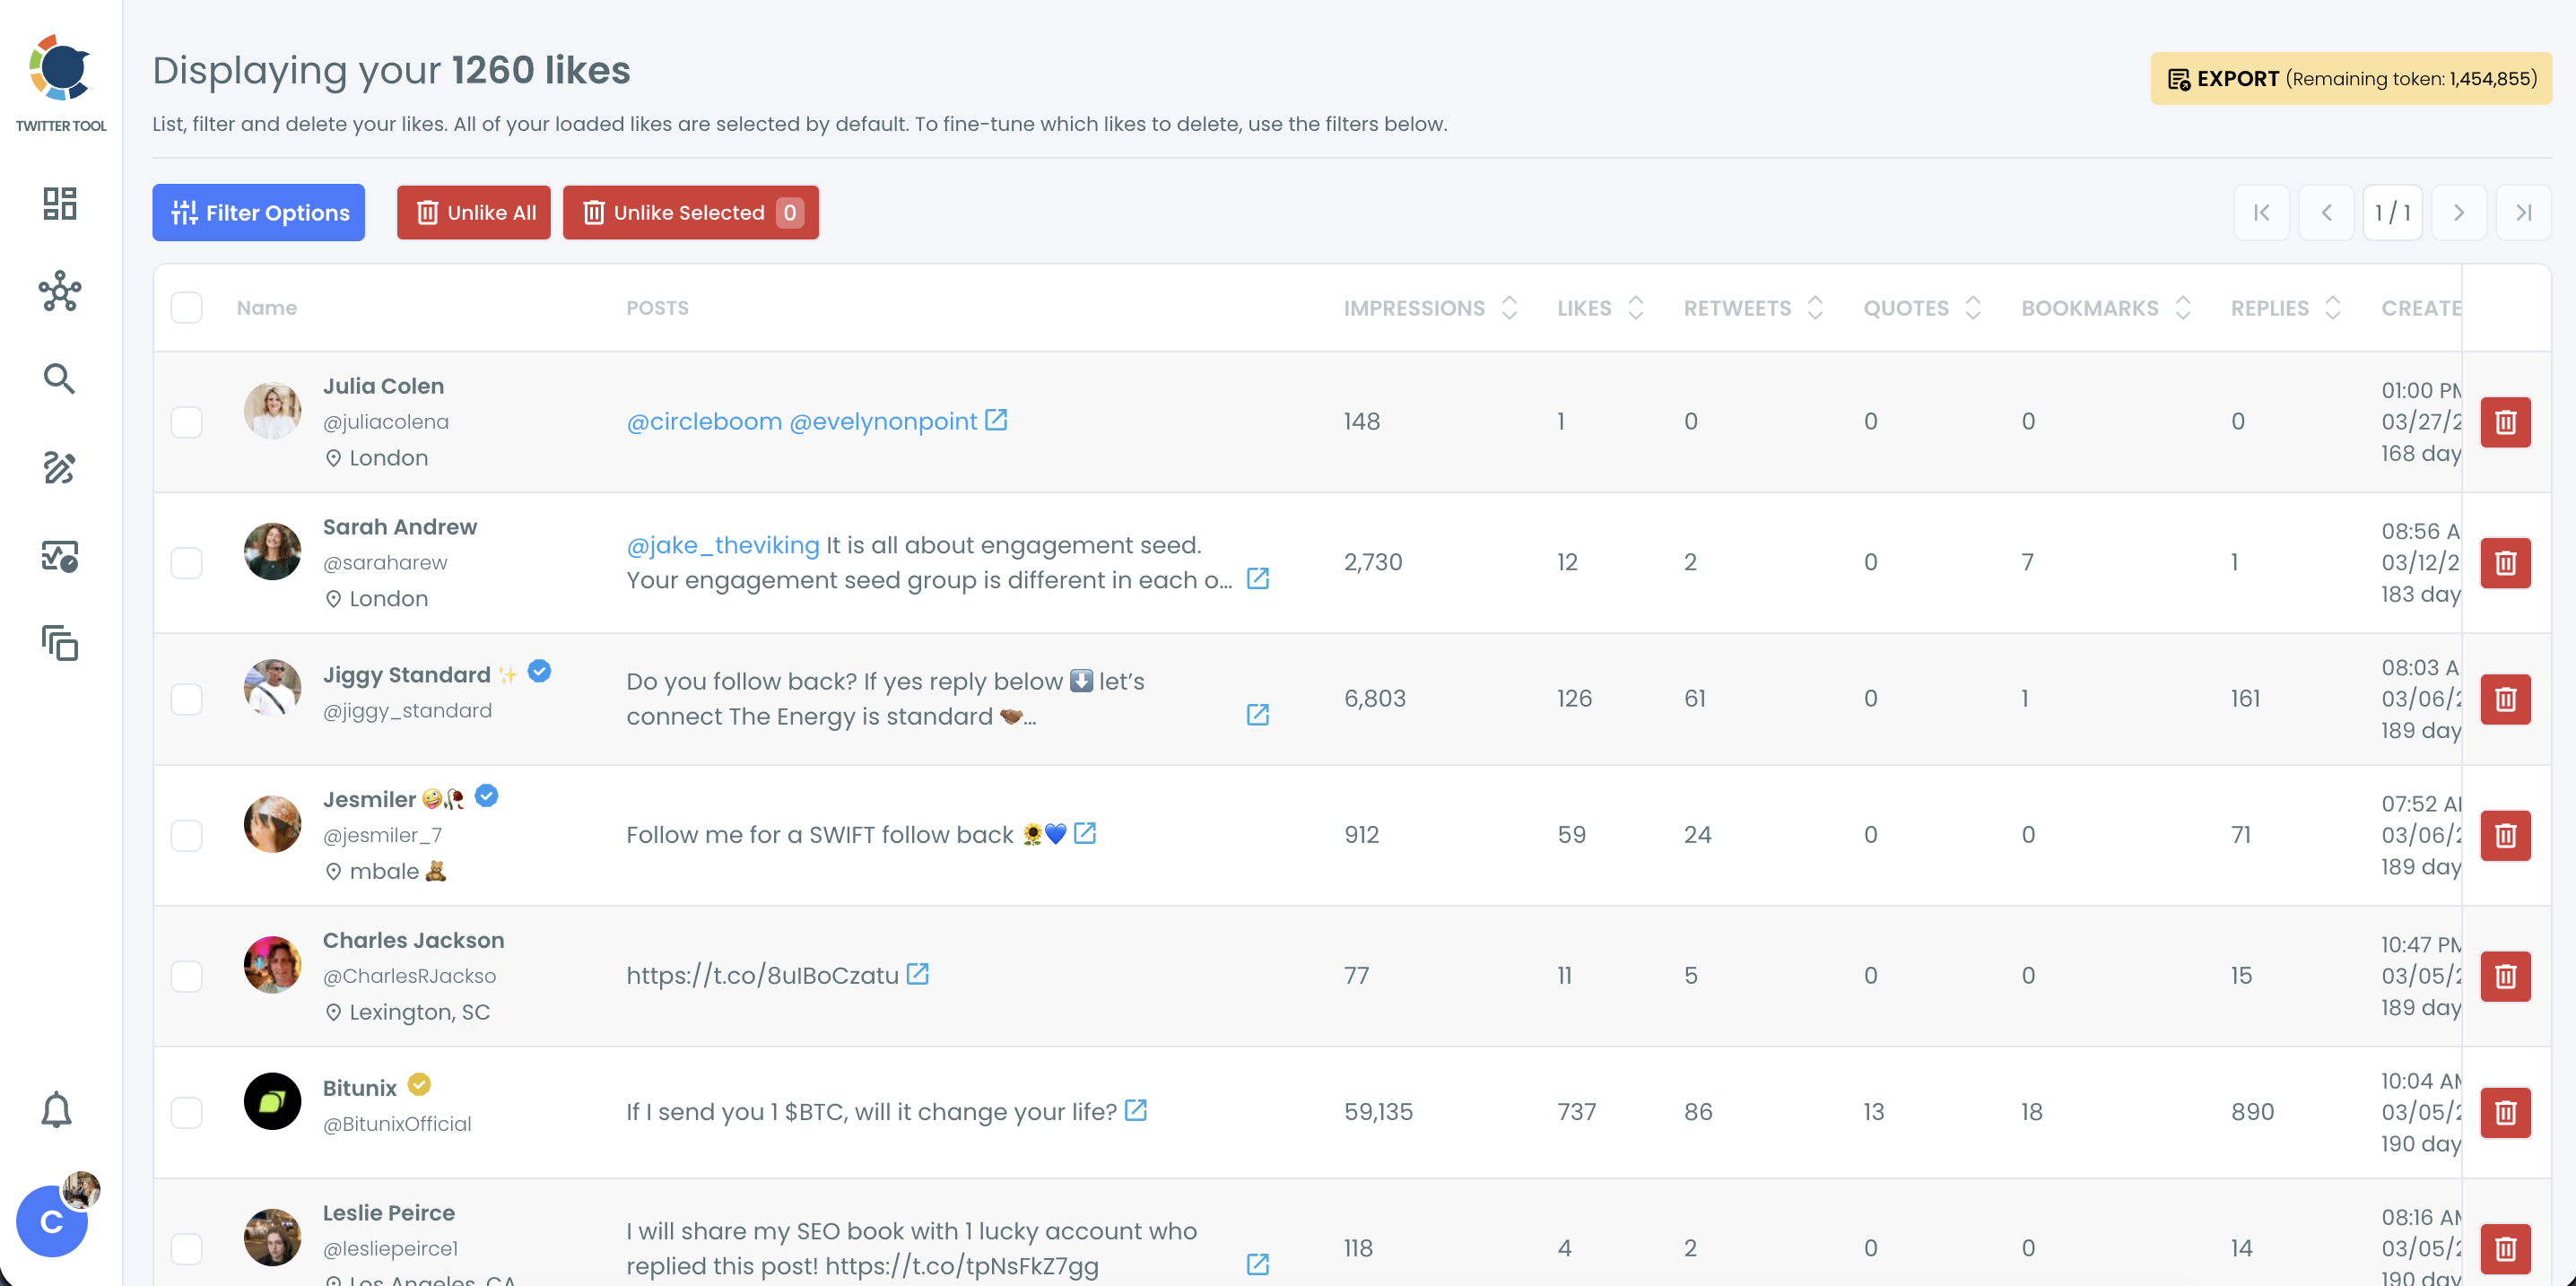
Task: Click the handle @BitunixOfficial
Action: coord(397,1123)
